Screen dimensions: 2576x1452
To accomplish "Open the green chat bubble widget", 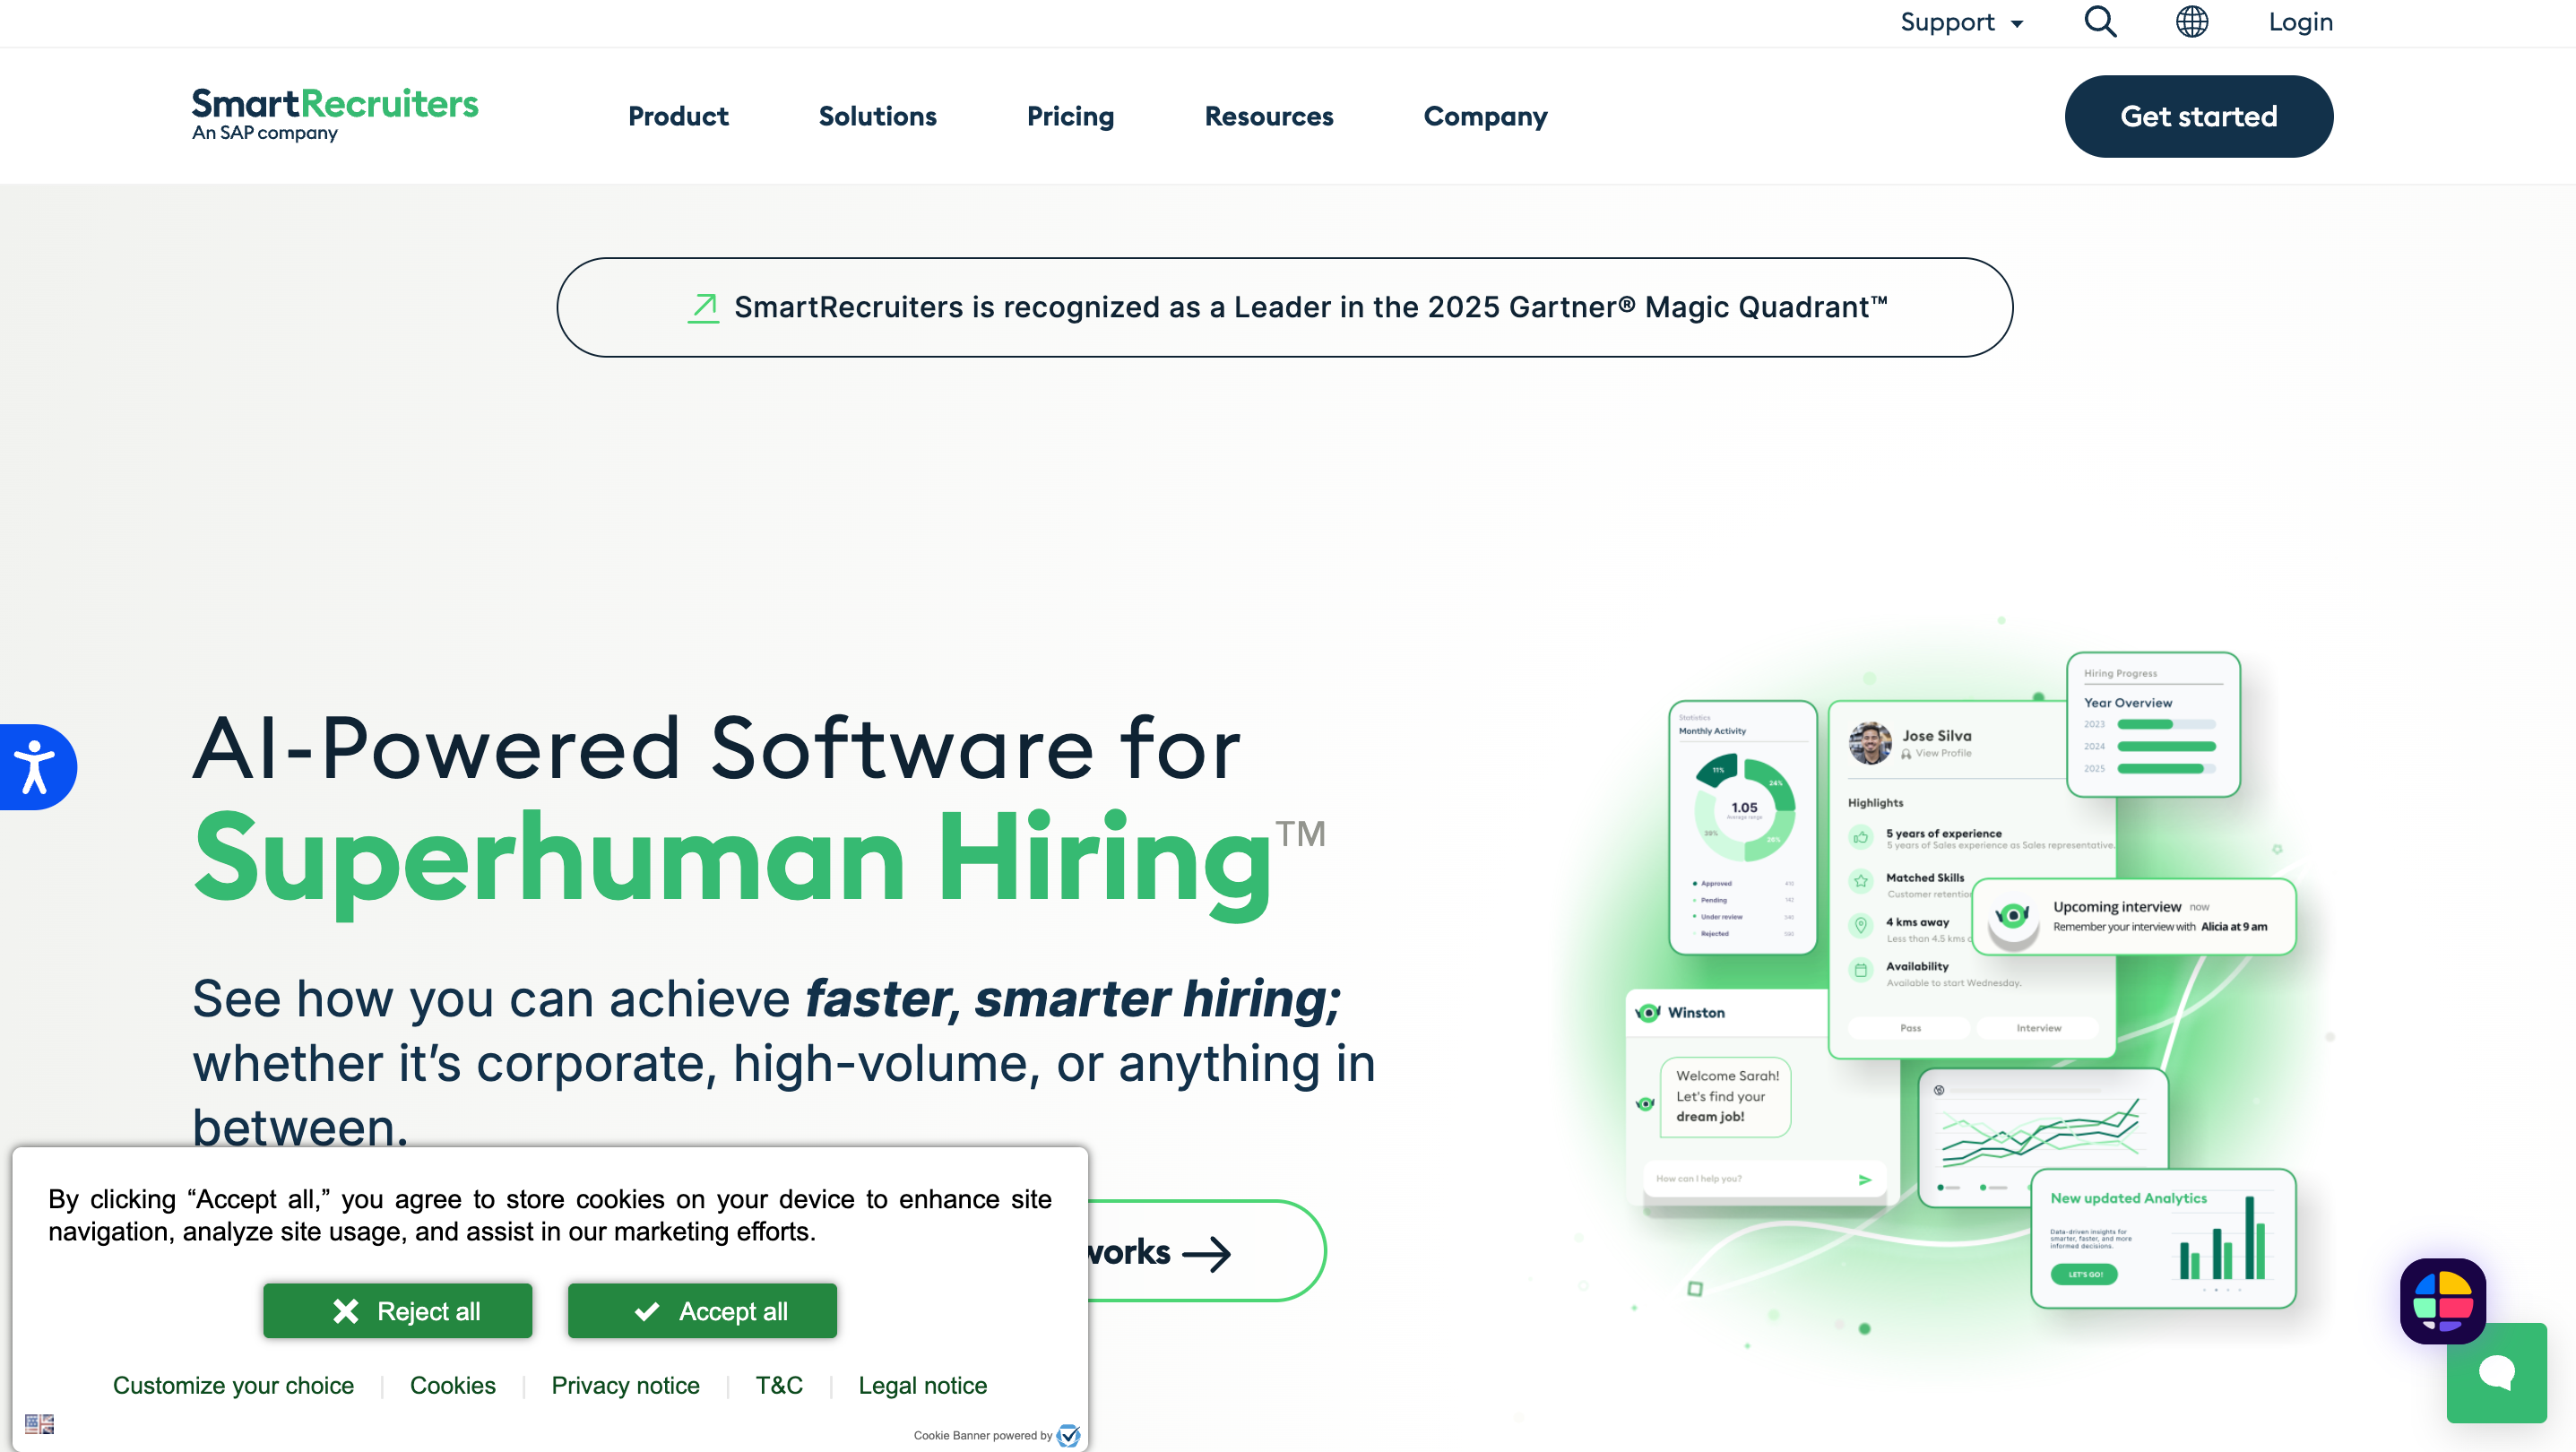I will coord(2496,1372).
